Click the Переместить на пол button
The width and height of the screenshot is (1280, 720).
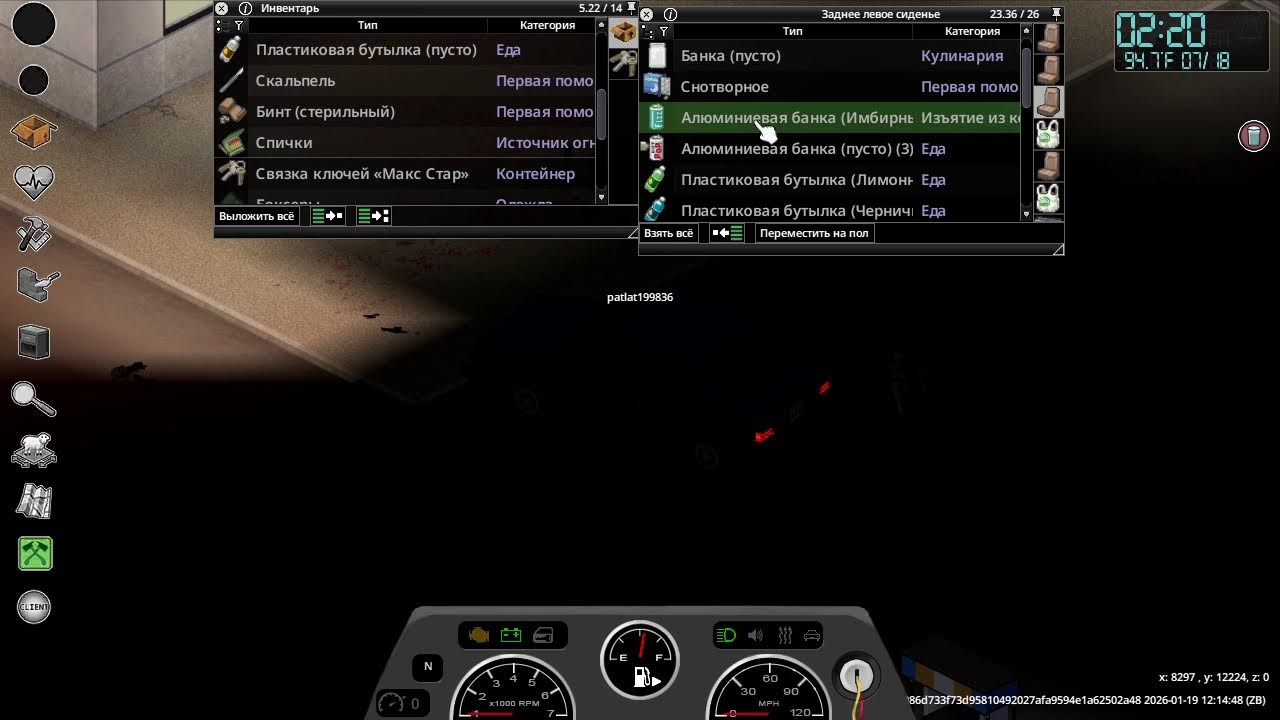point(814,233)
